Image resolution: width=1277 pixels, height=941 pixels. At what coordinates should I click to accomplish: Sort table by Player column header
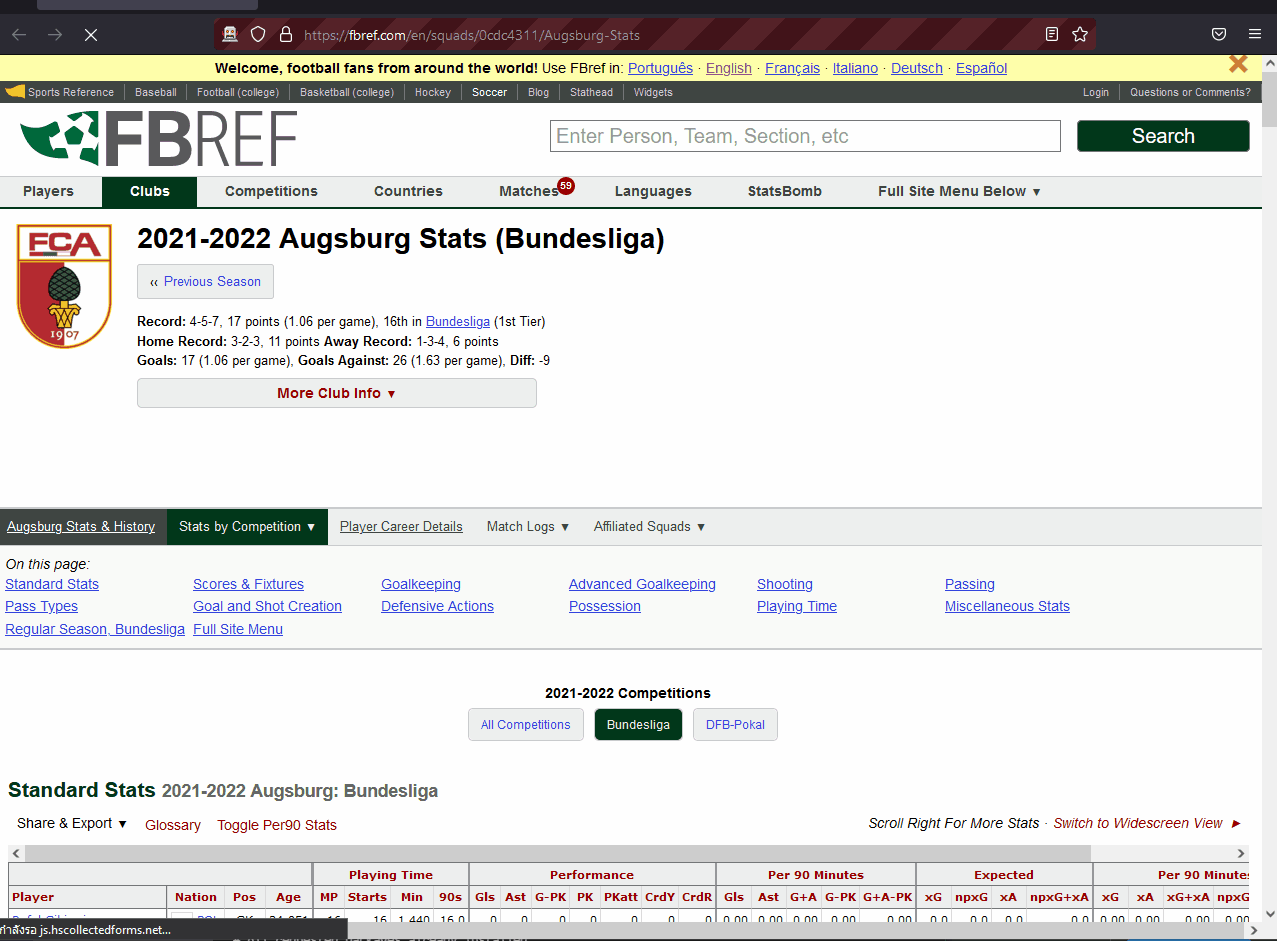[x=88, y=897]
